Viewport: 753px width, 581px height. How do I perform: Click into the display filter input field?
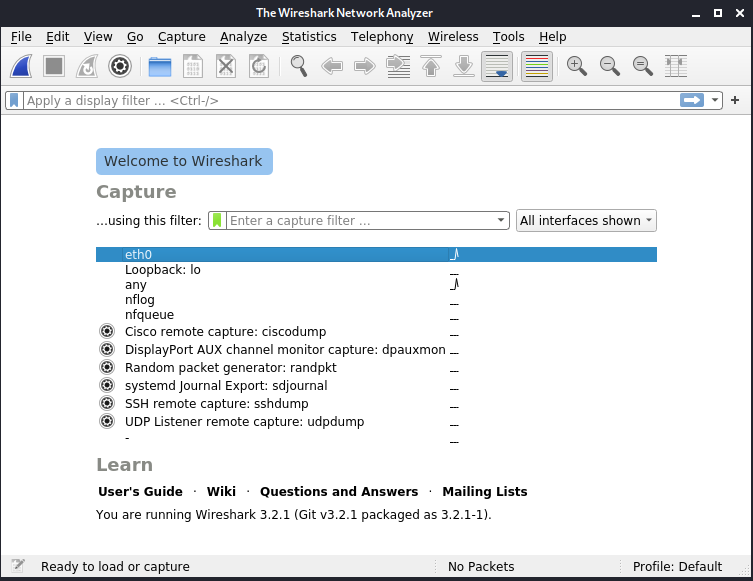[340, 100]
